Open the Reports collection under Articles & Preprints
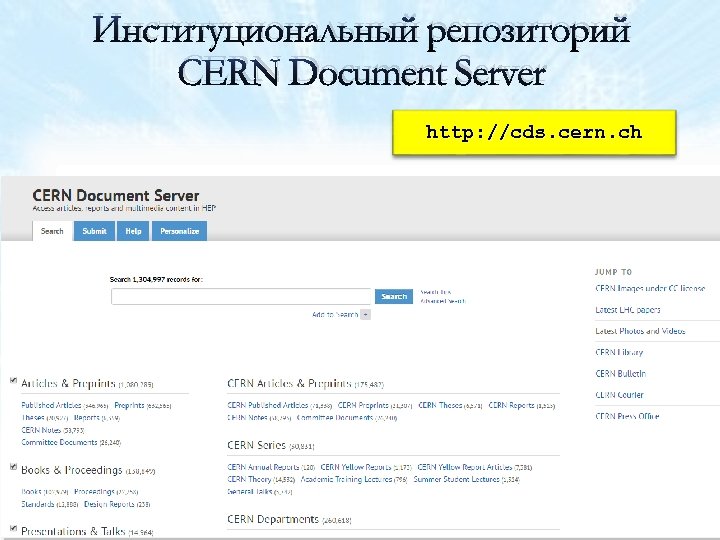The image size is (720, 540). pos(86,417)
